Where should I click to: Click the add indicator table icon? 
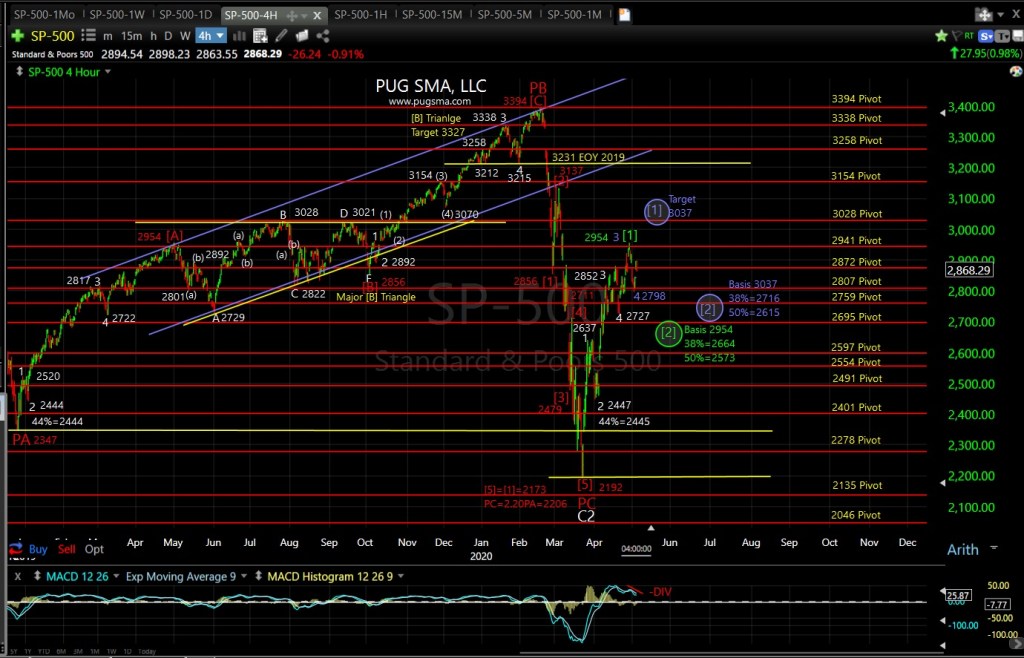(261, 36)
